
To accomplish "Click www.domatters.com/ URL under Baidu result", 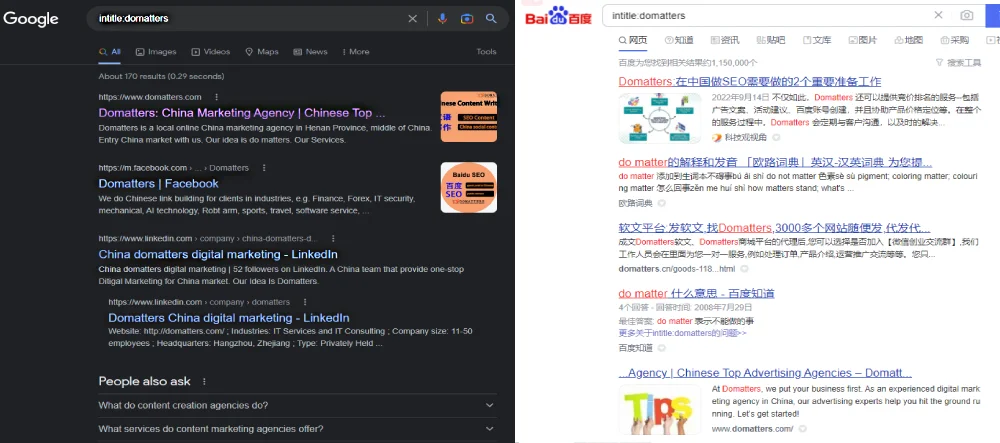I will pos(753,428).
